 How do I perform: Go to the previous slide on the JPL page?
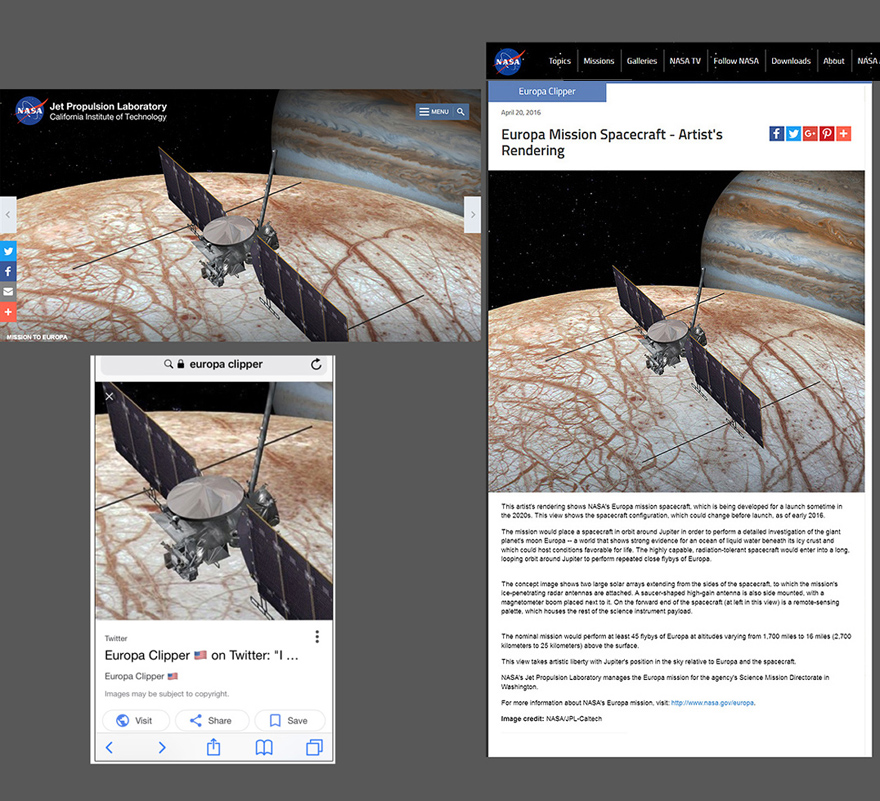(x=8, y=214)
